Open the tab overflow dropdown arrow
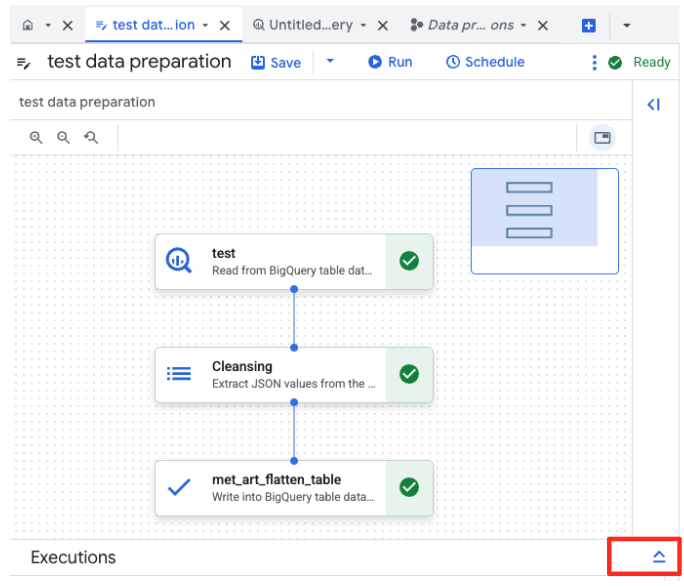This screenshot has height=587, width=684. coord(627,25)
